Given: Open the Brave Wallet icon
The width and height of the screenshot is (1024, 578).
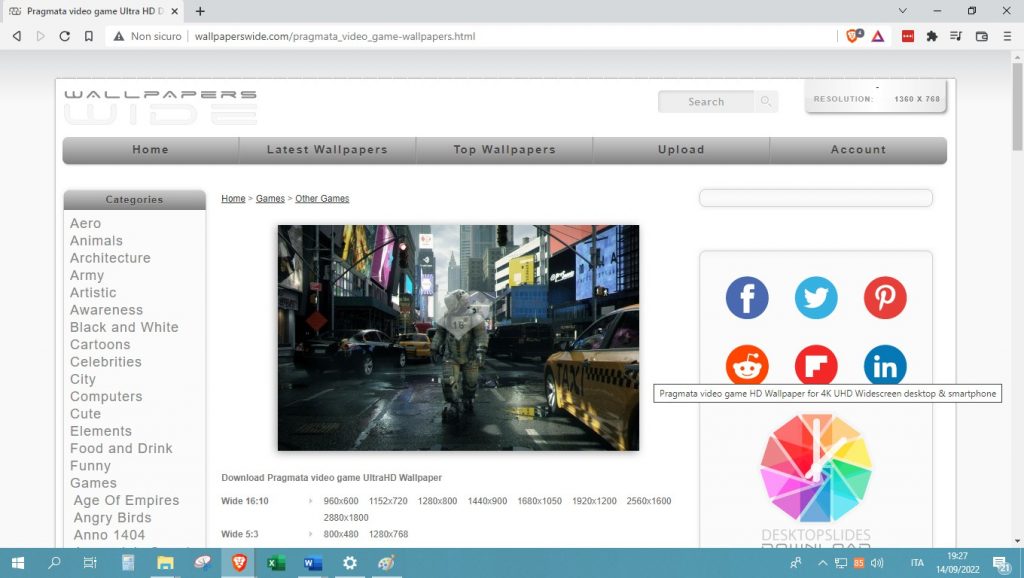Looking at the screenshot, I should [982, 36].
